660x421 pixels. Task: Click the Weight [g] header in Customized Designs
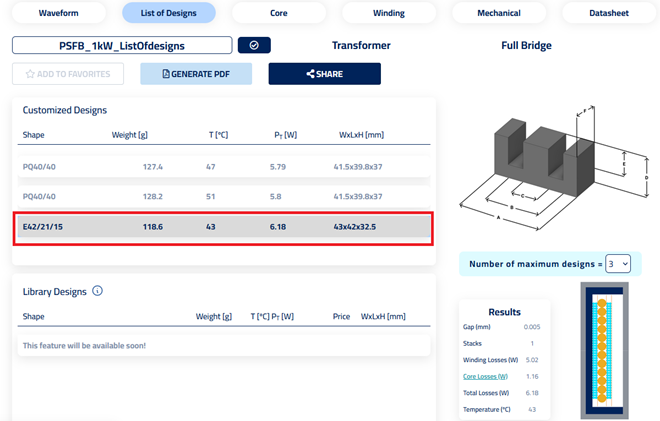pos(130,135)
